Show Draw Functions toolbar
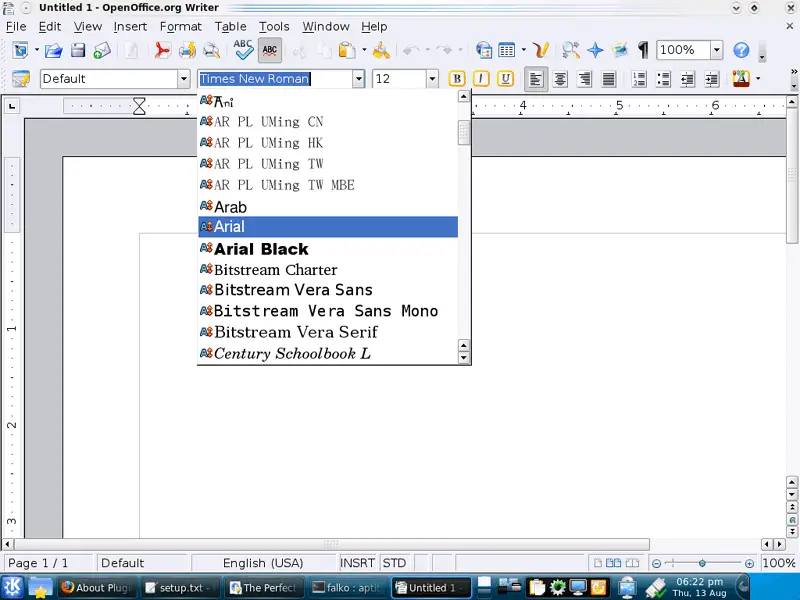800x600 pixels. 540,50
